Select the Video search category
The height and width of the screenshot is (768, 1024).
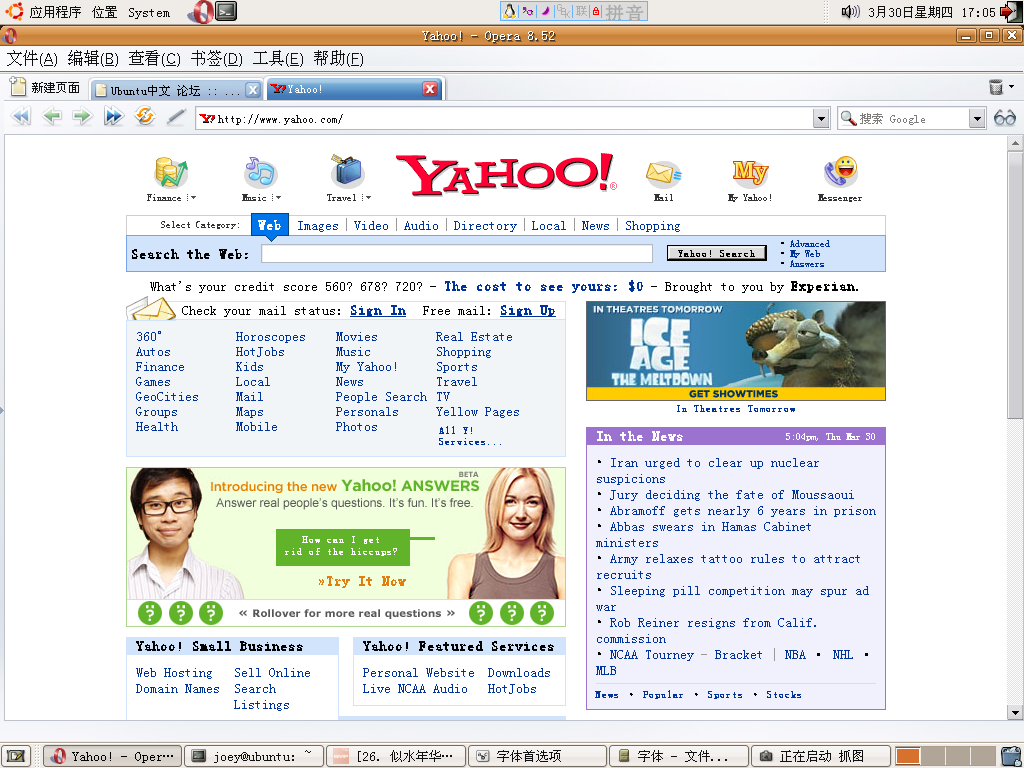371,226
